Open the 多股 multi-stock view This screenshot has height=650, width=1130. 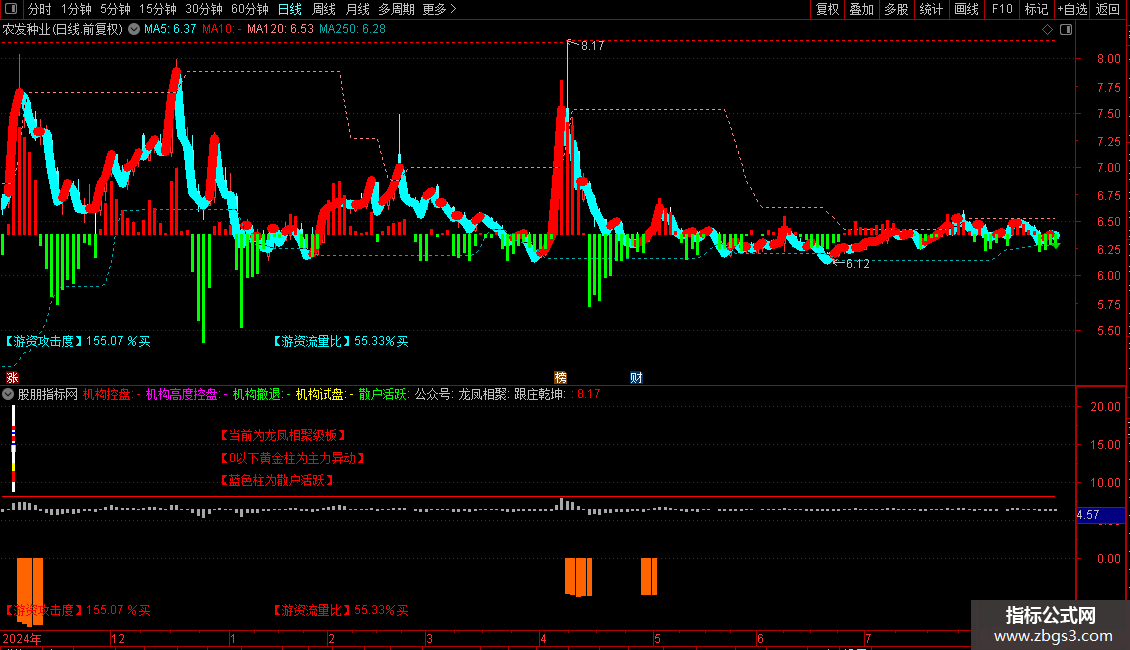click(896, 9)
